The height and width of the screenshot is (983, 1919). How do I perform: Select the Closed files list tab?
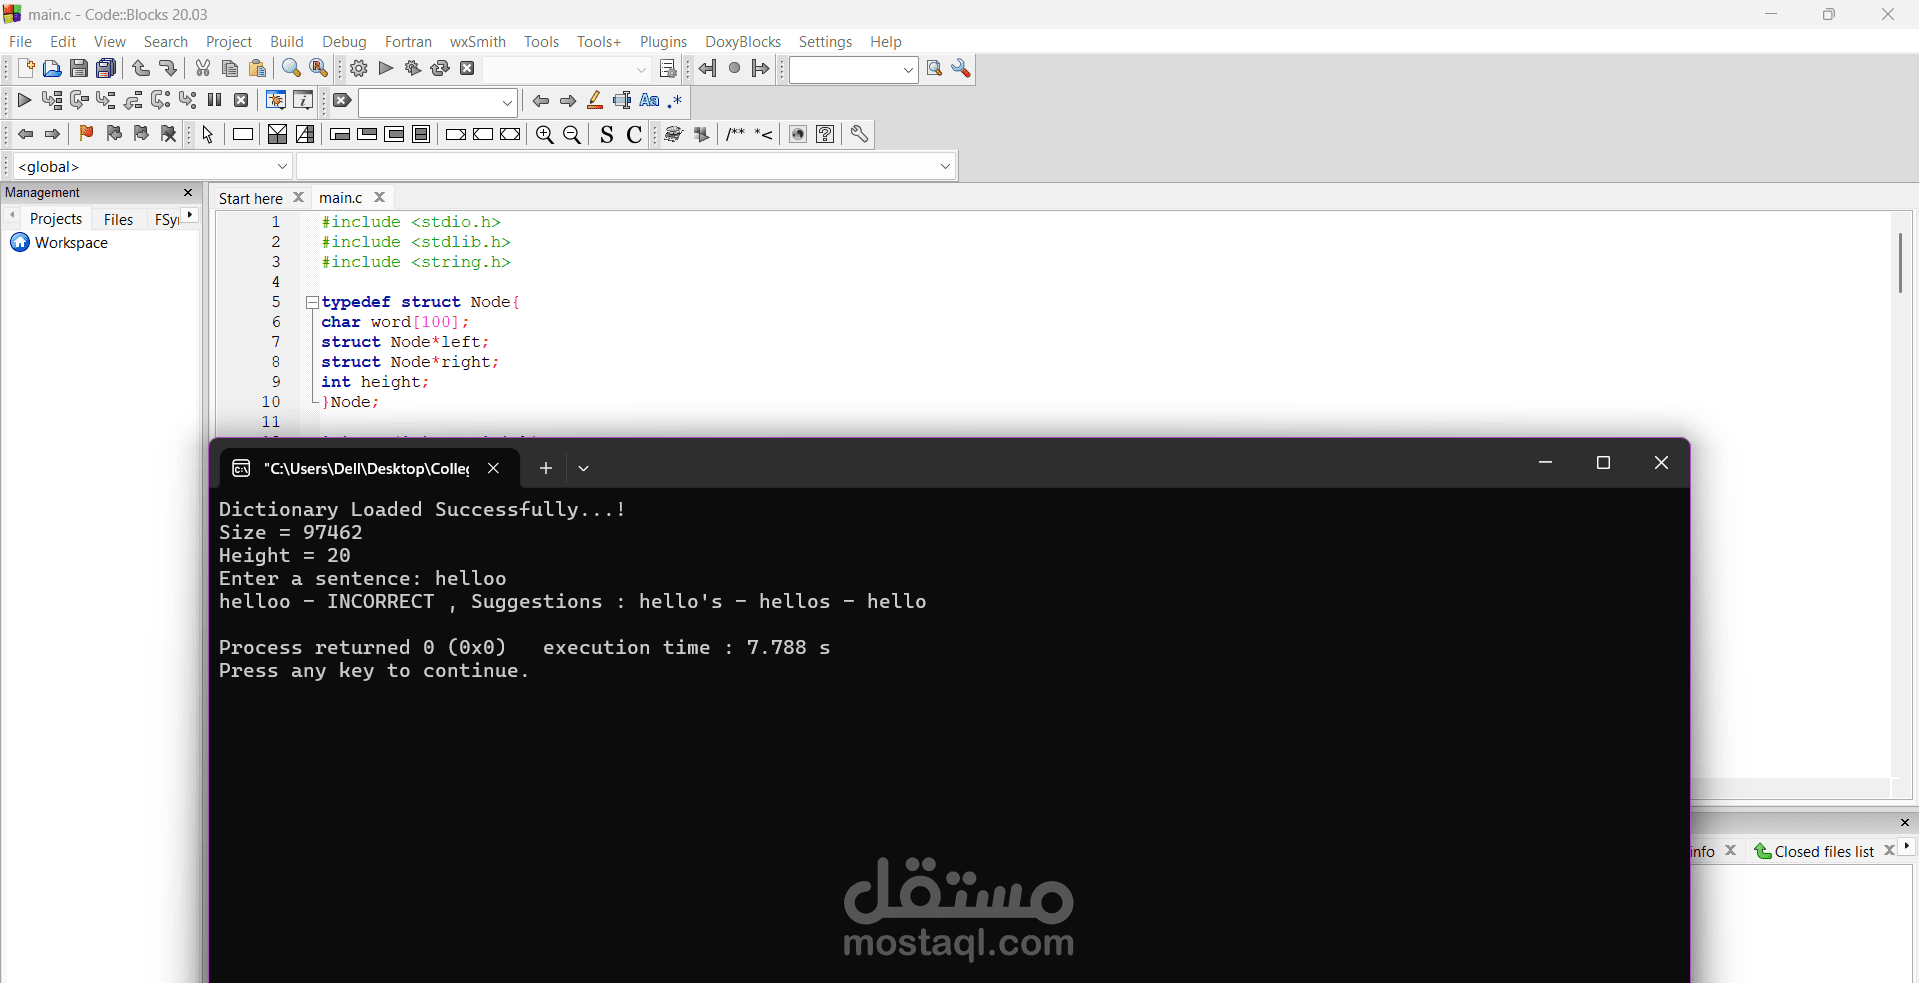[x=1824, y=851]
